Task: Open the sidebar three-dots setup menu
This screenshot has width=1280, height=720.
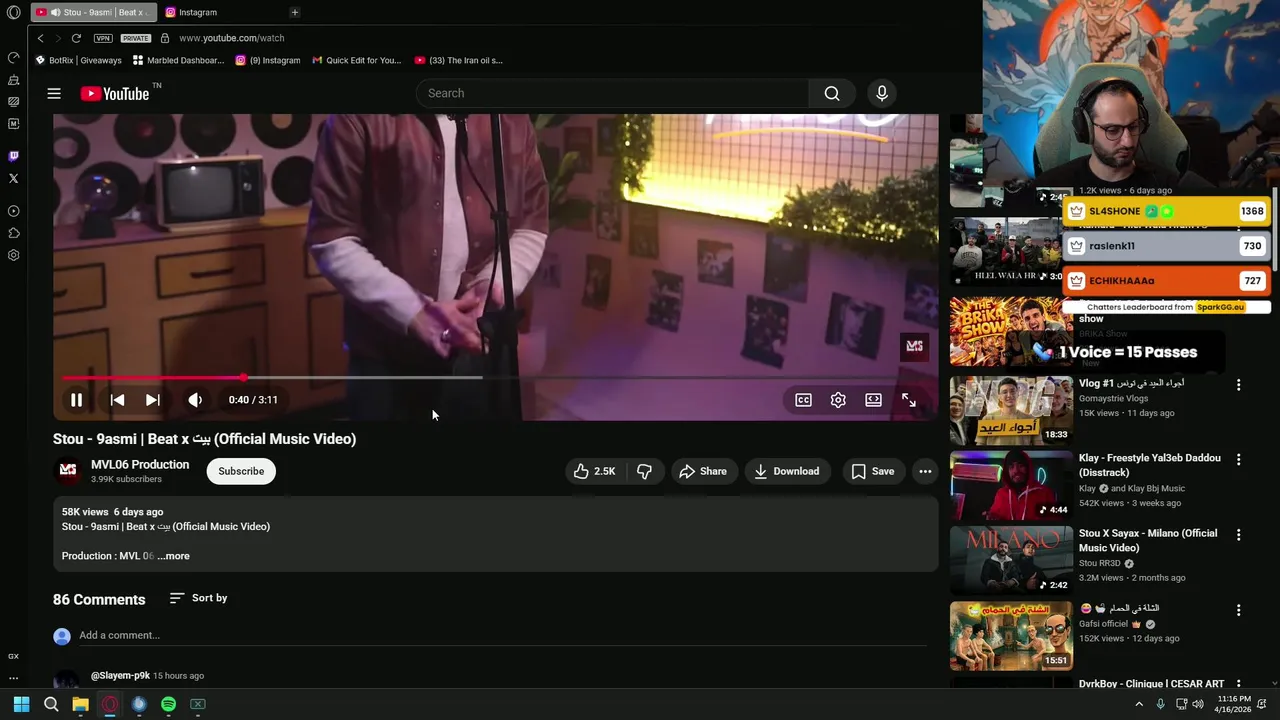Action: point(13,678)
